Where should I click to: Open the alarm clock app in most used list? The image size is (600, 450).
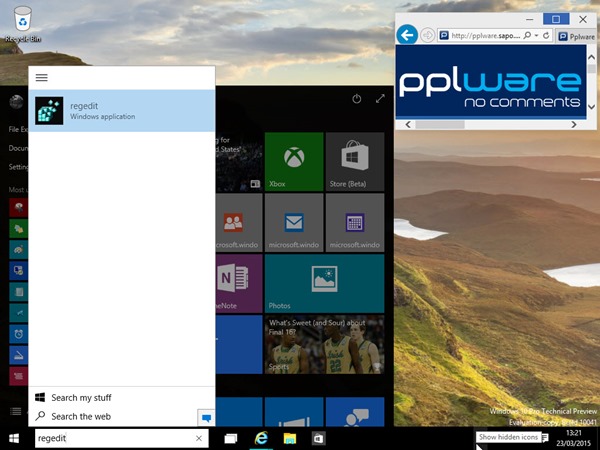18,334
